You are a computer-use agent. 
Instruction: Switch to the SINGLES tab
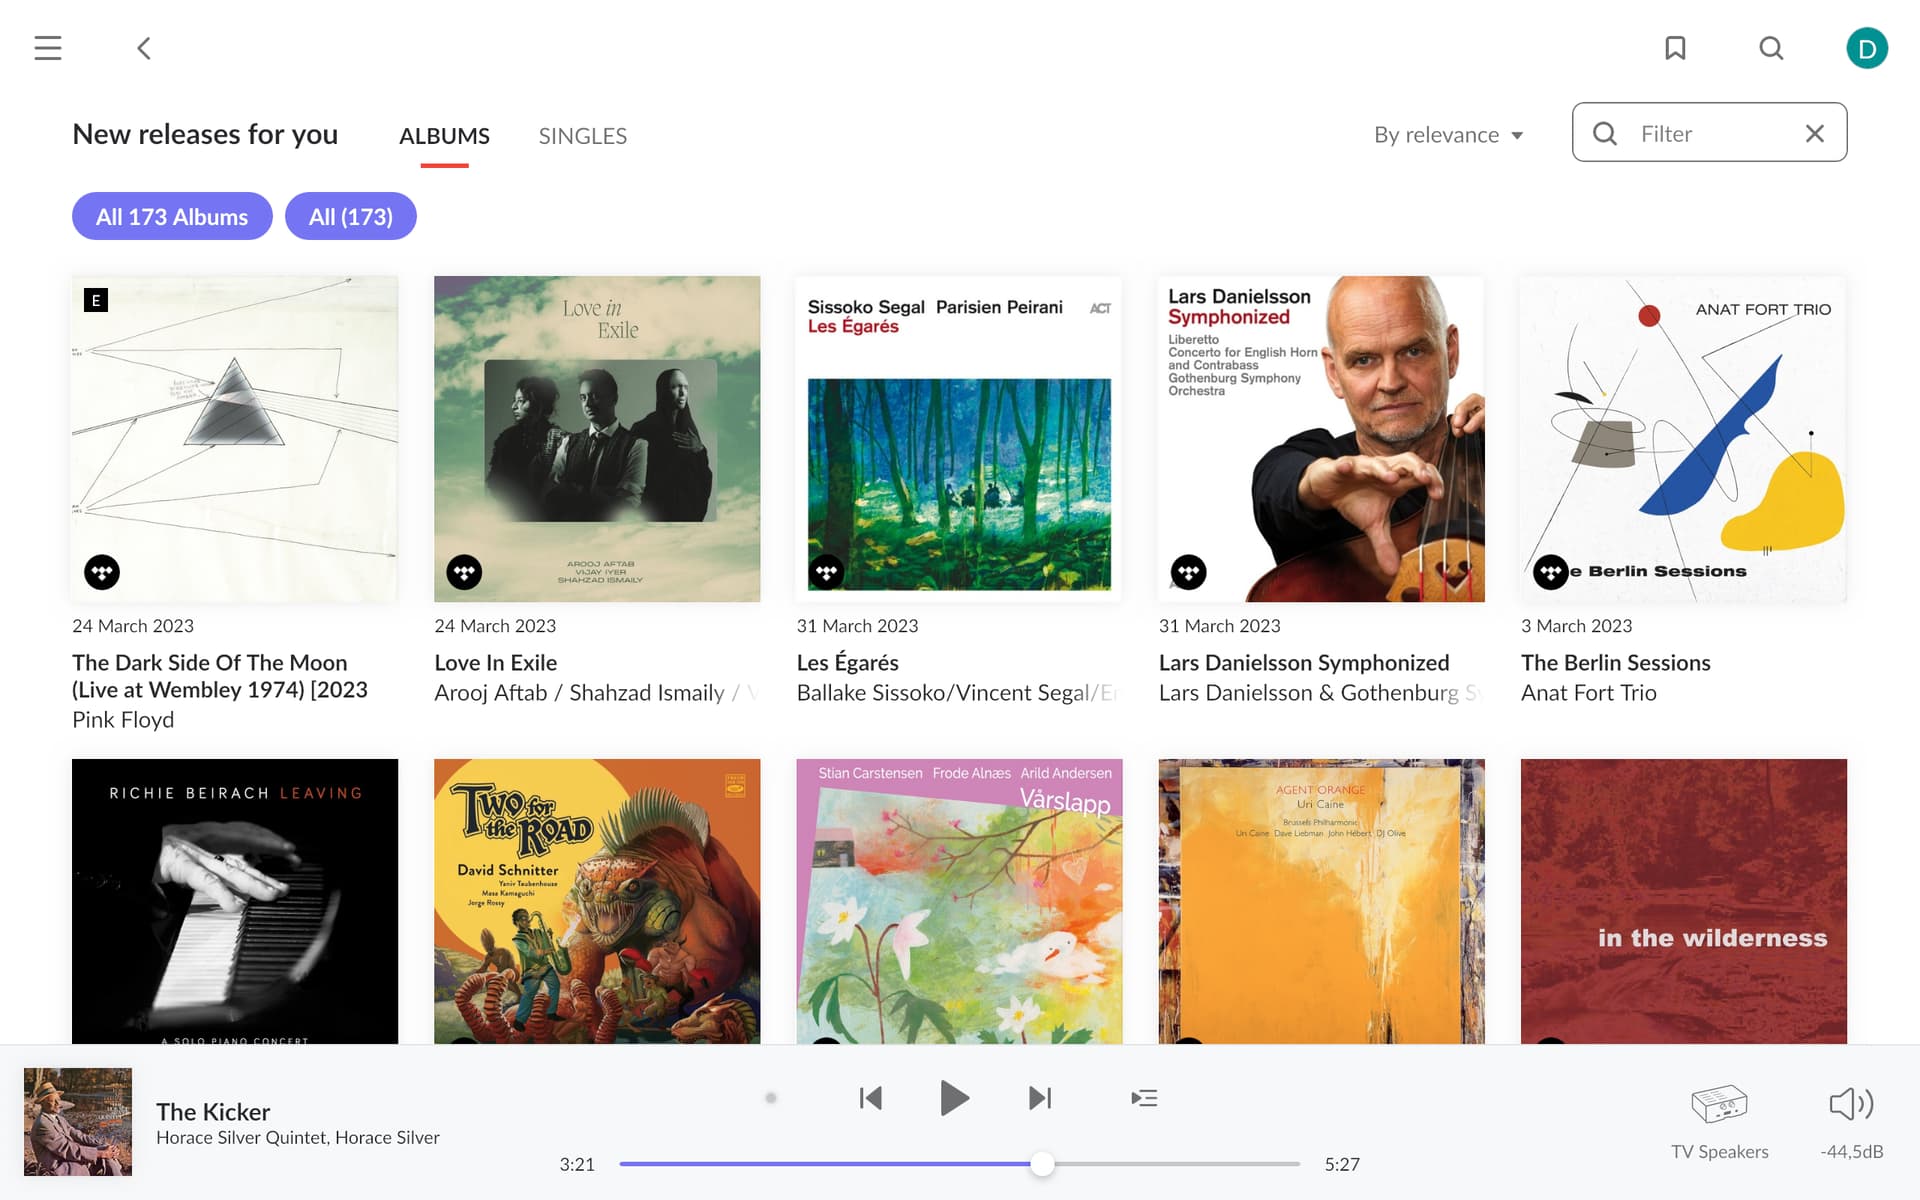click(x=582, y=136)
